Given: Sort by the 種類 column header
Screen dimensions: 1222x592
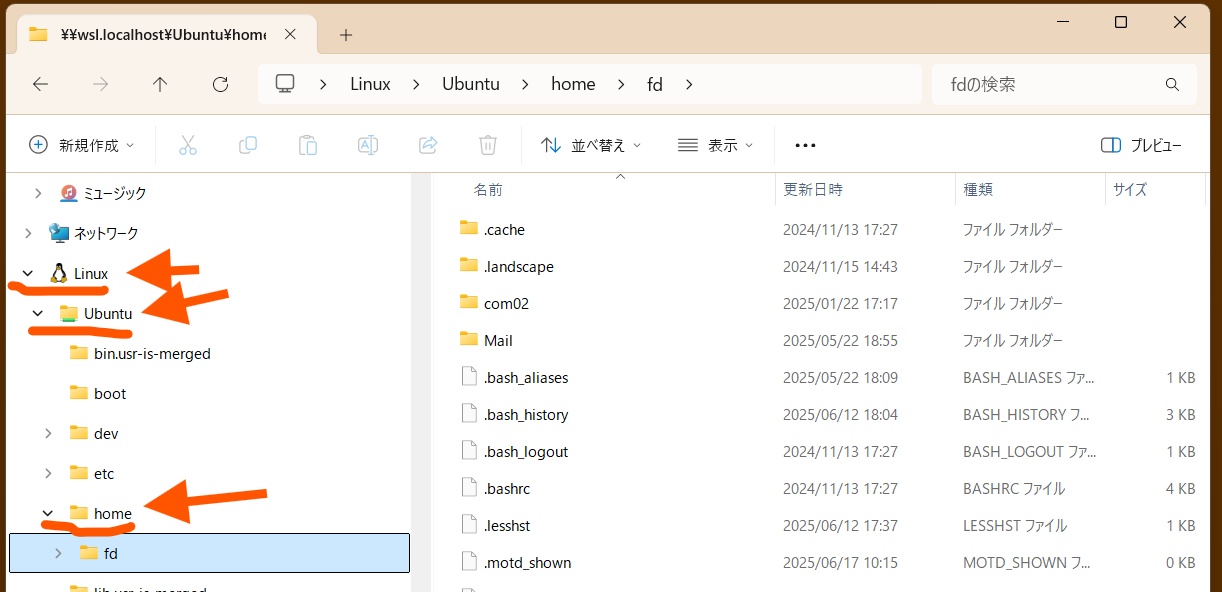Looking at the screenshot, I should pos(978,189).
